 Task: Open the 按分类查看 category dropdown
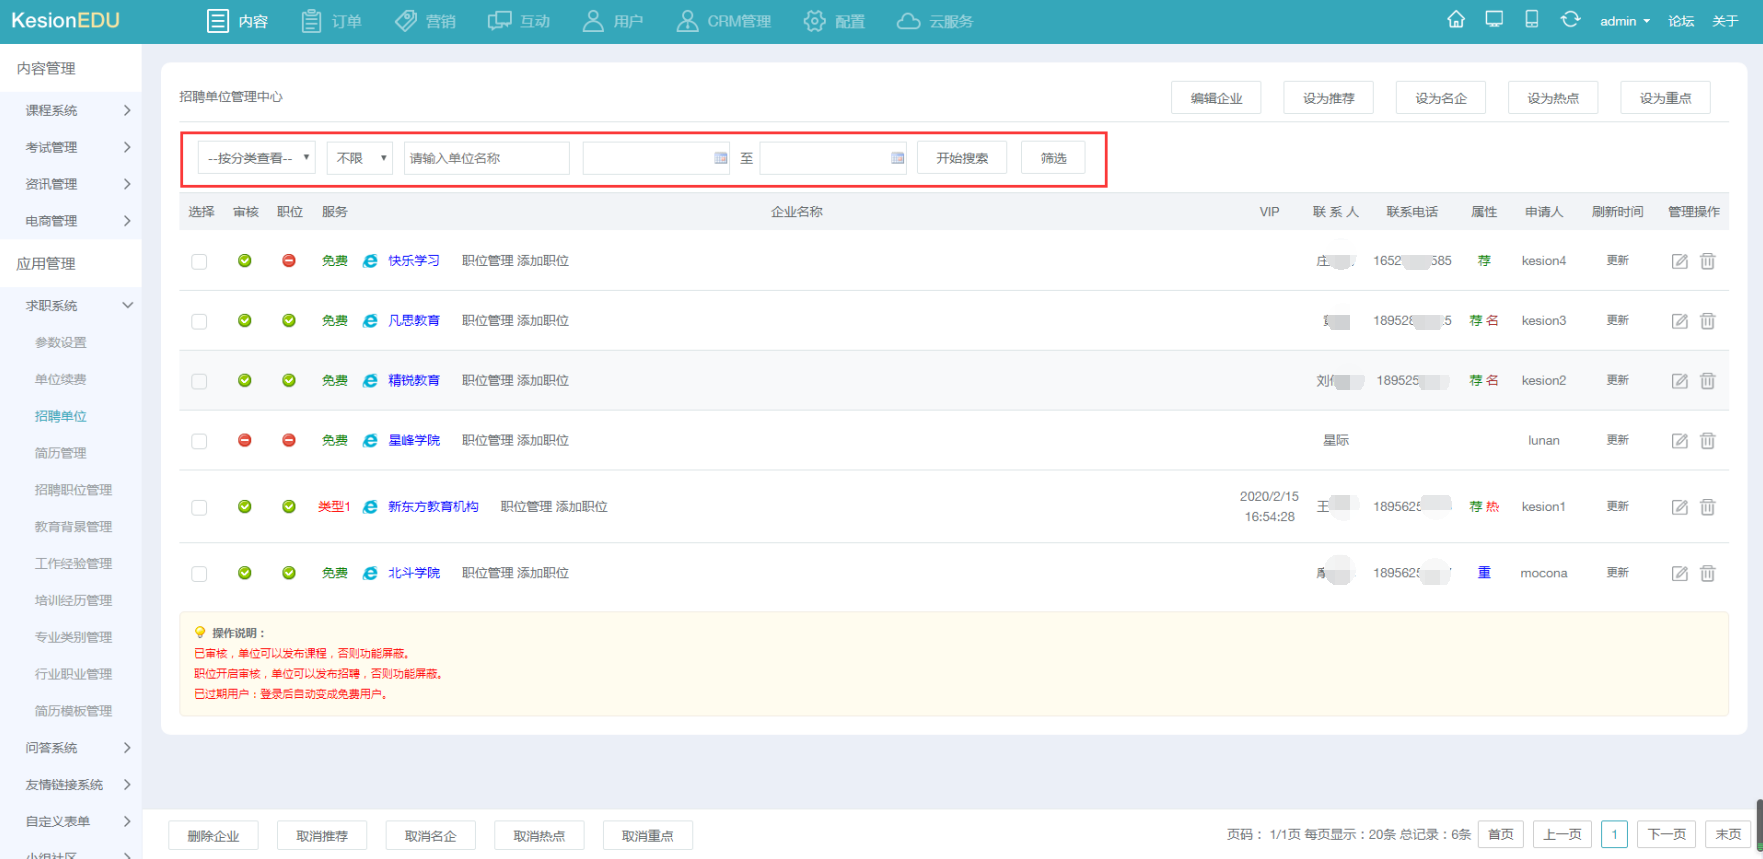tap(257, 158)
